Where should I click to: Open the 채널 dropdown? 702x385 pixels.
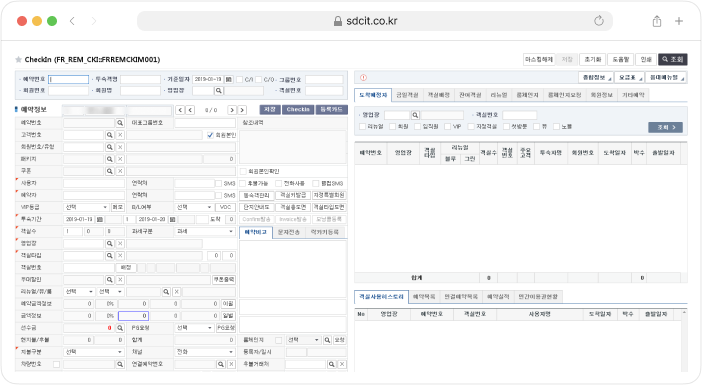205,352
